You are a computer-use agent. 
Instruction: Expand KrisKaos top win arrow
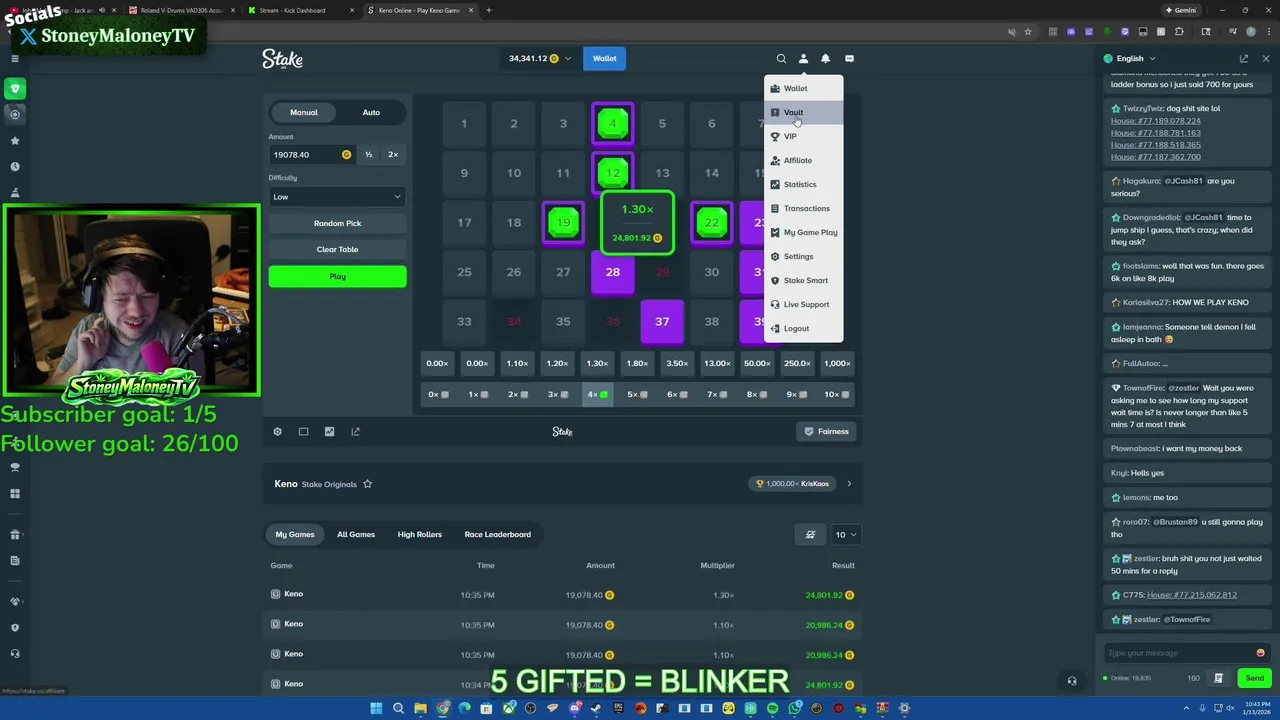(849, 484)
